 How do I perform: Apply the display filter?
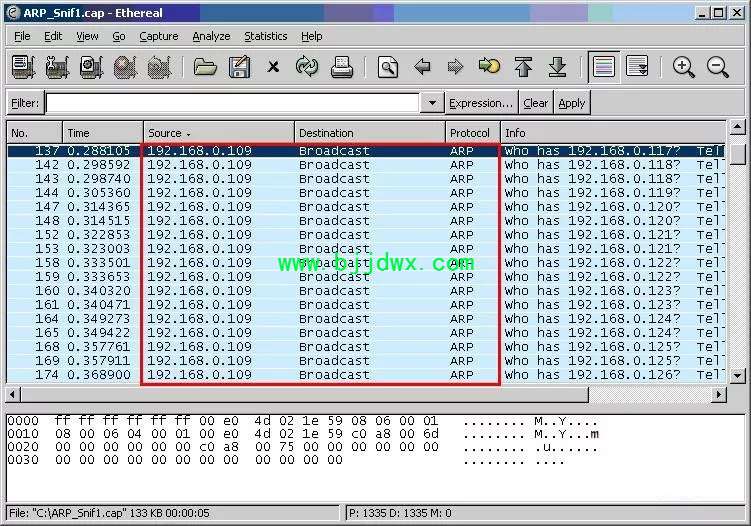coord(572,103)
